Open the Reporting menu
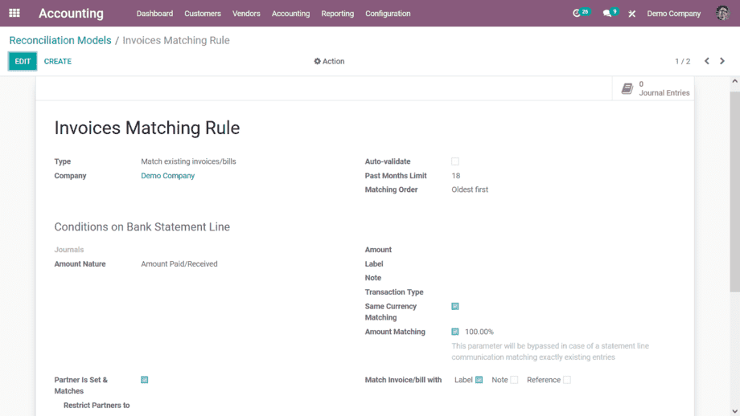The width and height of the screenshot is (740, 416). pos(337,14)
